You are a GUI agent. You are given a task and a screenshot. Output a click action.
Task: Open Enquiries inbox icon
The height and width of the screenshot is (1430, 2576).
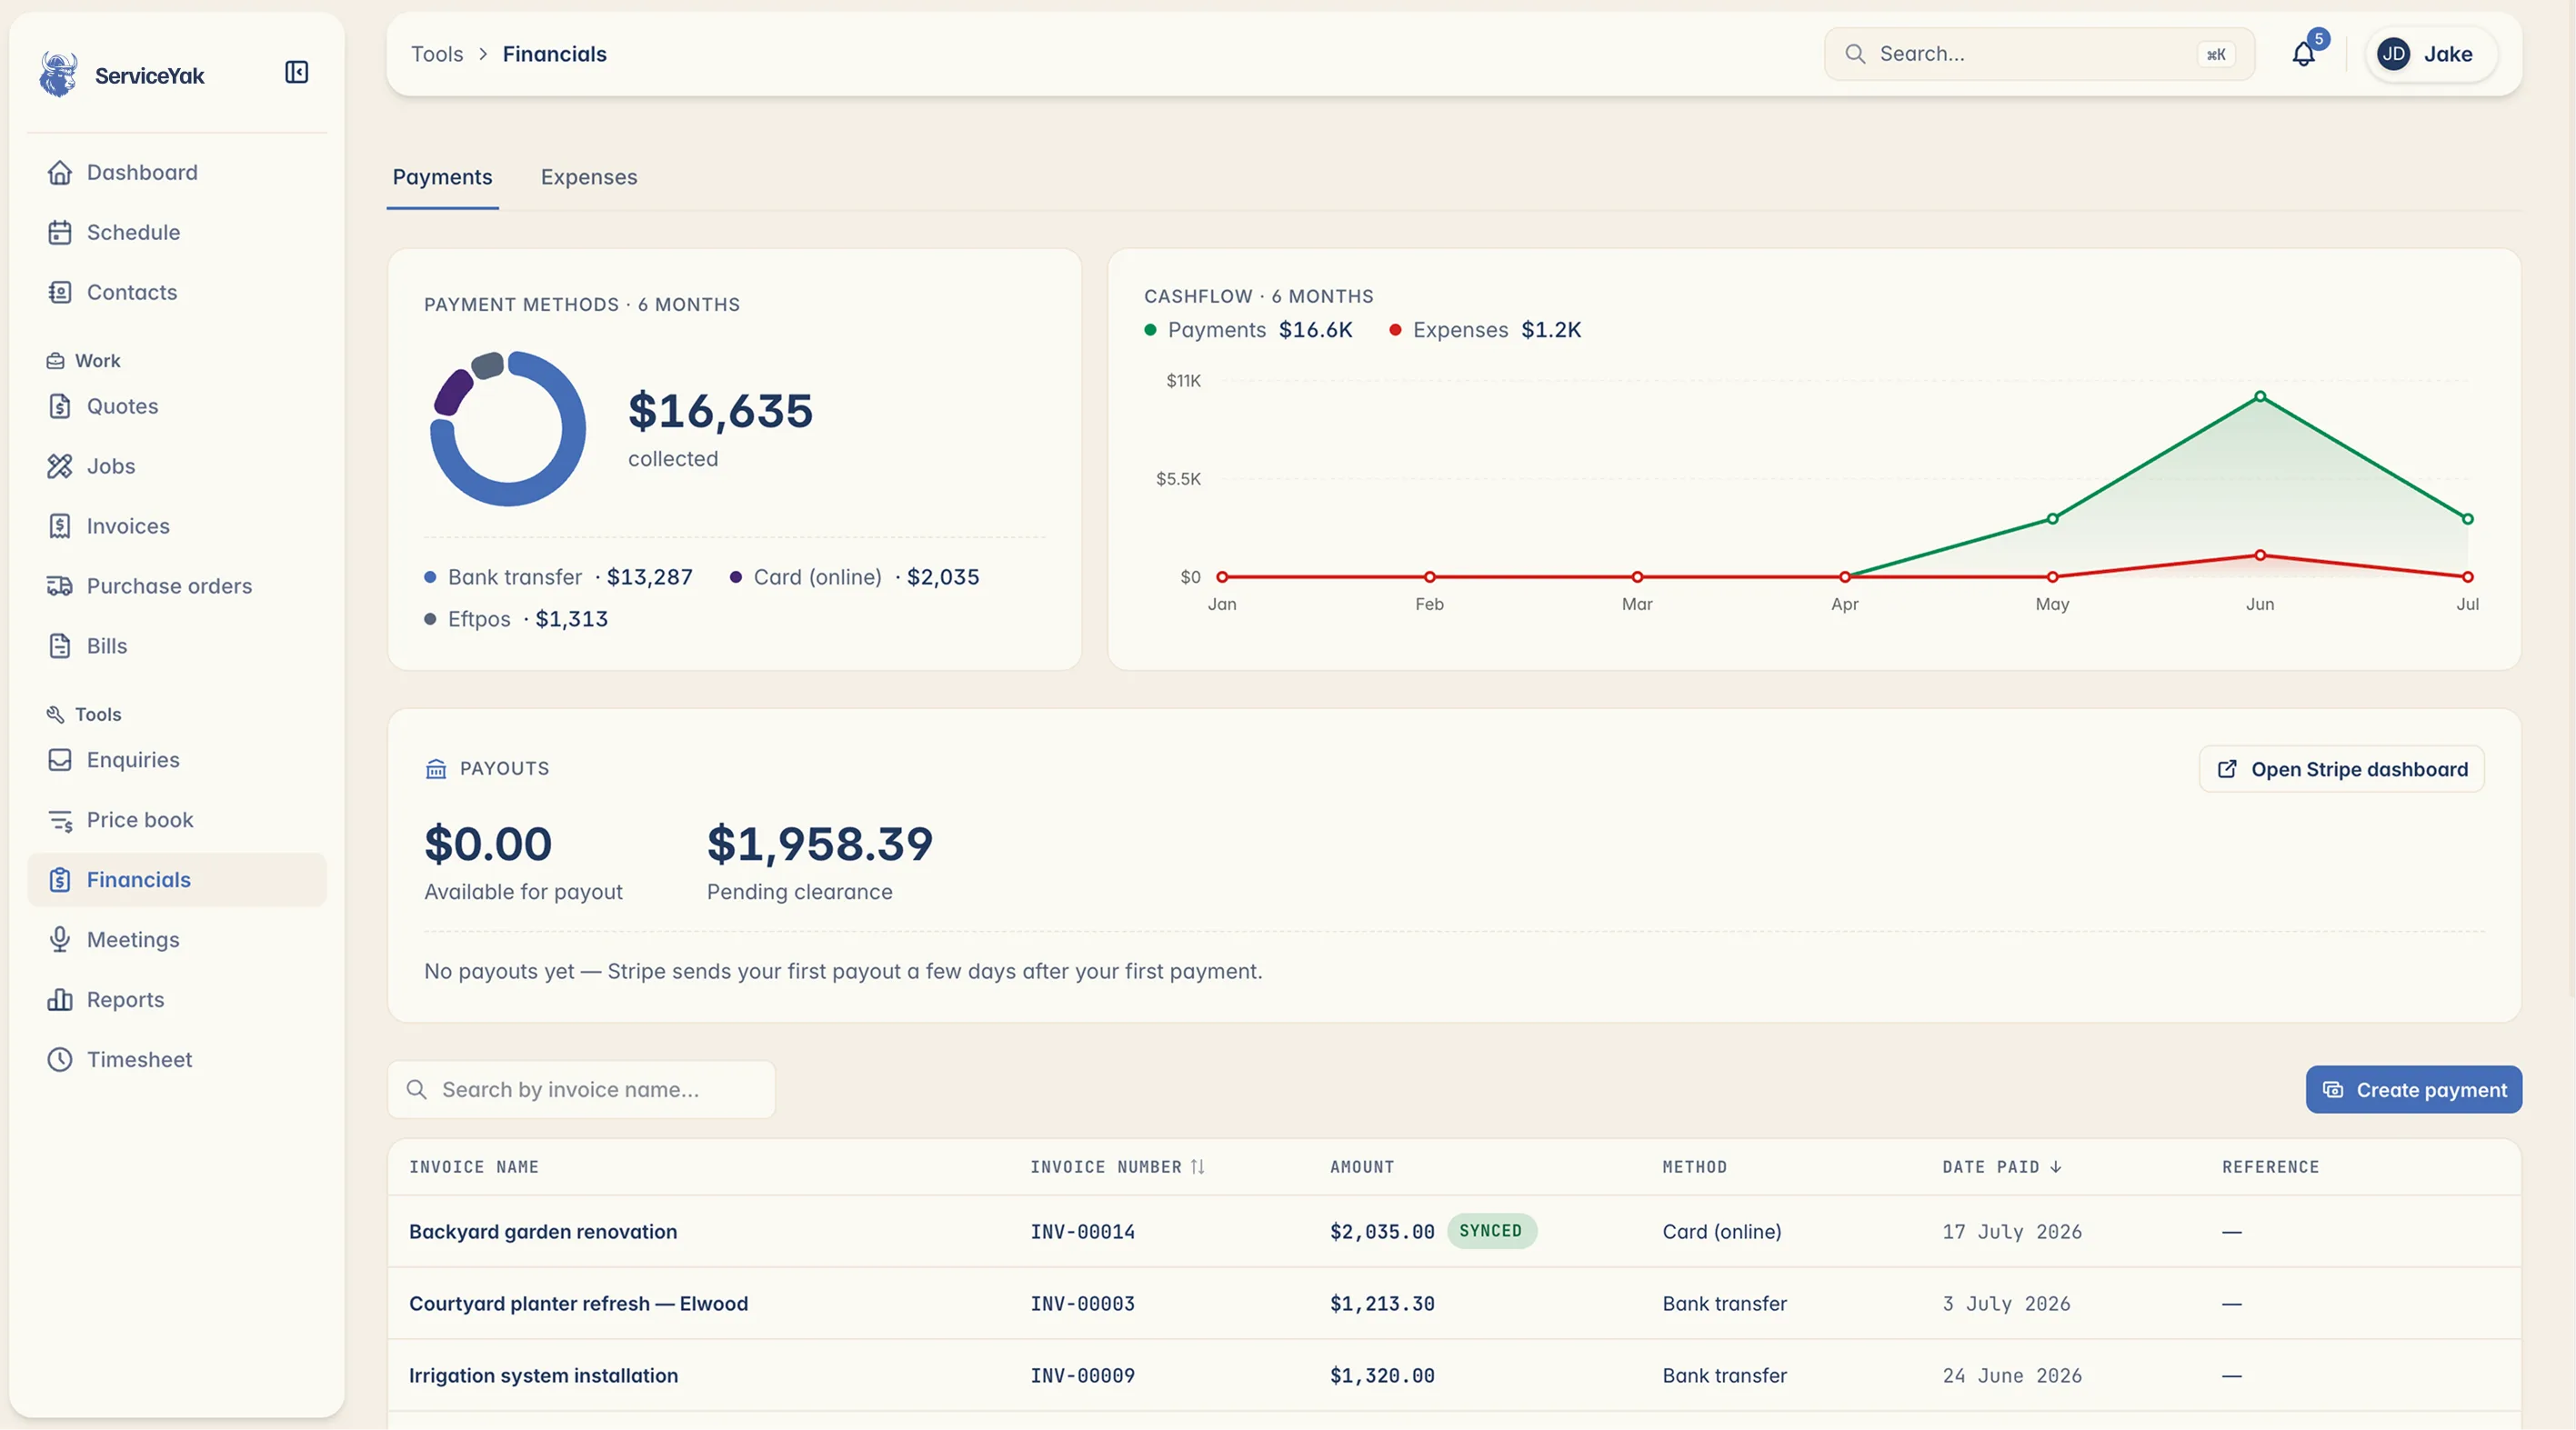[60, 760]
